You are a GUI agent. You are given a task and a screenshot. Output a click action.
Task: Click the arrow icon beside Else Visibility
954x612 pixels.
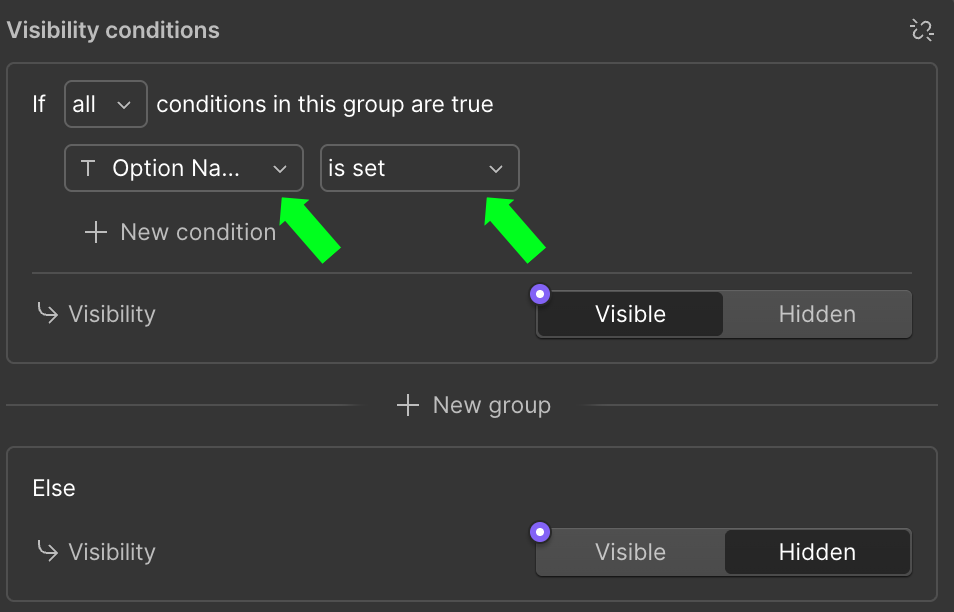[46, 552]
